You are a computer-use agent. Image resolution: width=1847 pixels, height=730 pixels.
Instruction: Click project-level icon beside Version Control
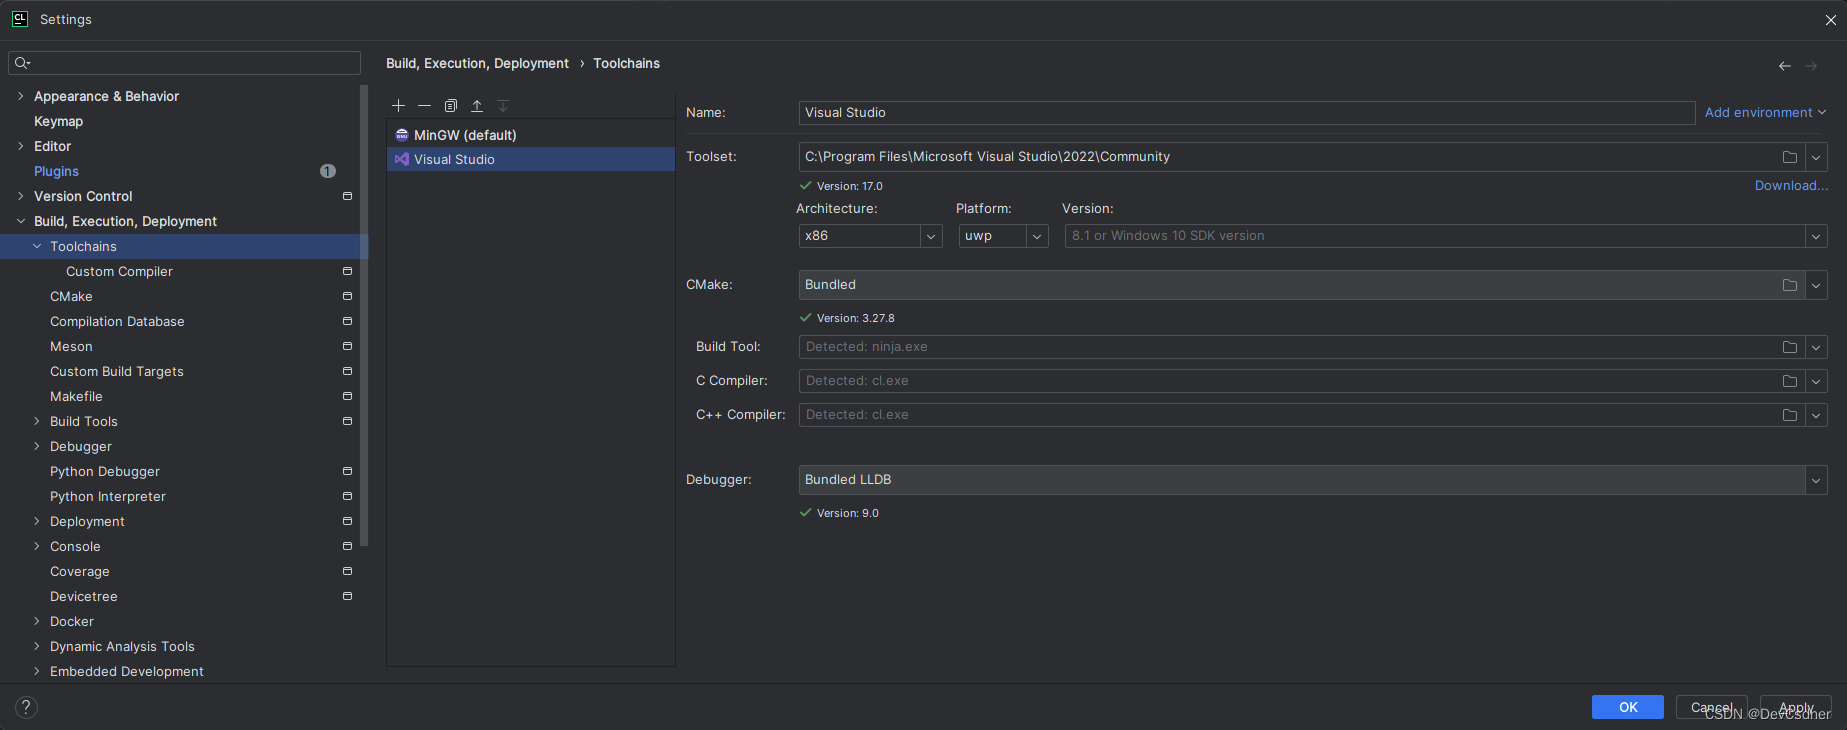point(347,196)
